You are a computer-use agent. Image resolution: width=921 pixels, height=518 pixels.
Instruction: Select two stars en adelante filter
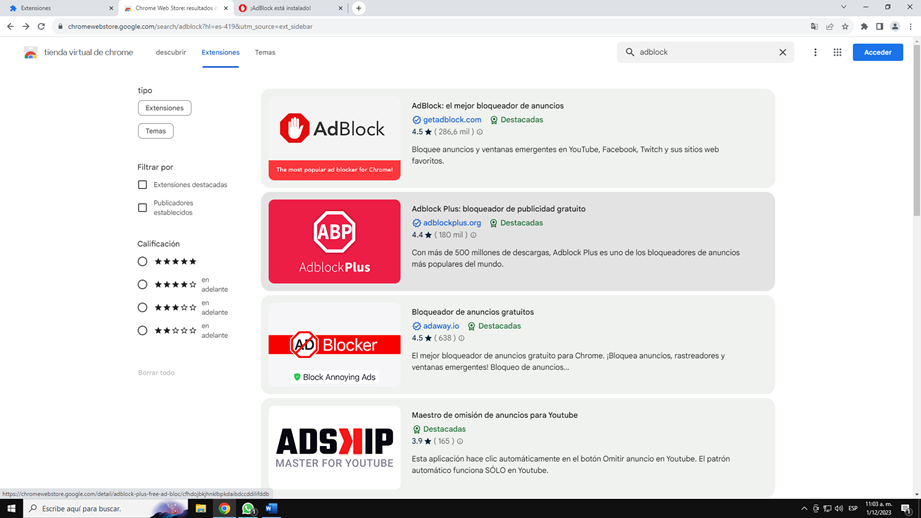click(x=142, y=330)
